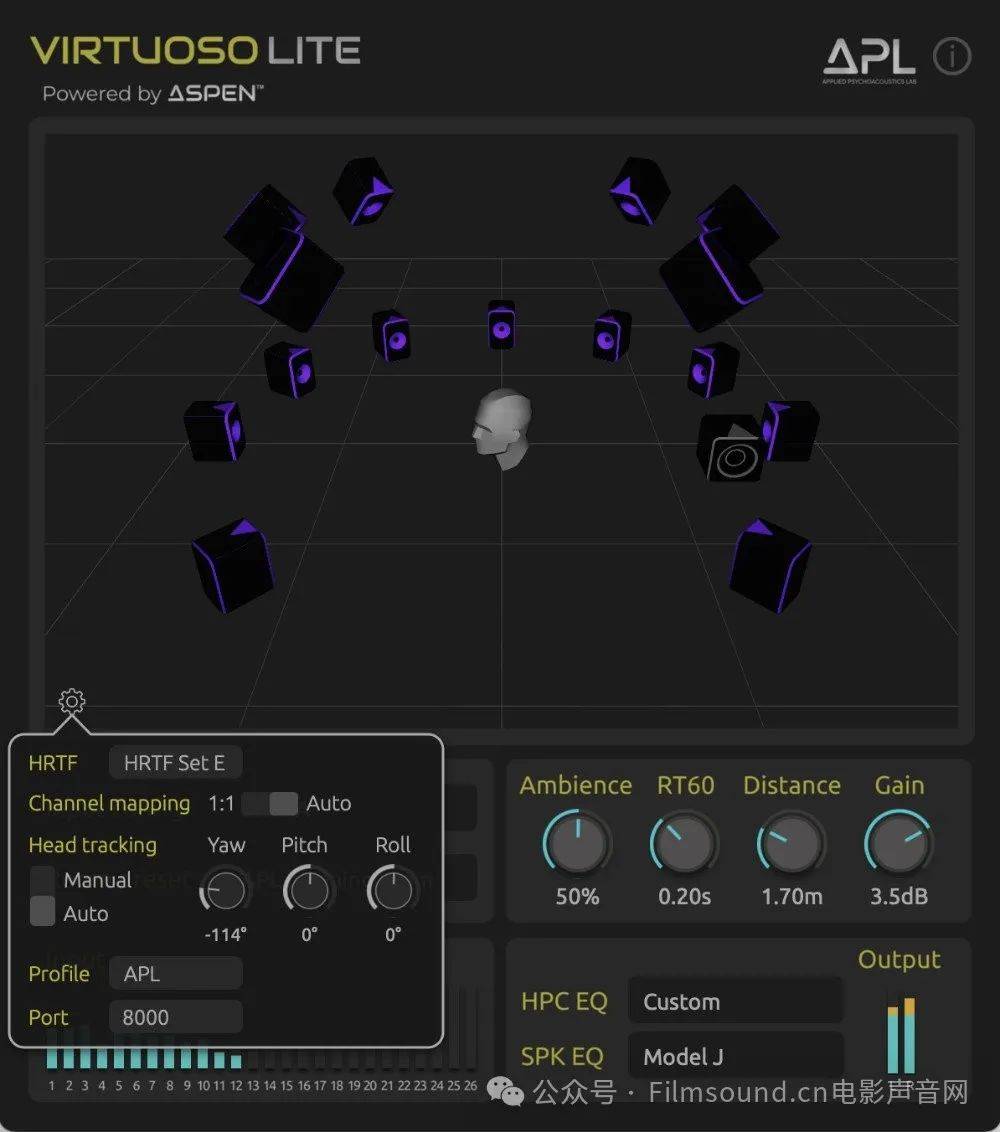Select the front left speaker beside center
The width and height of the screenshot is (1000, 1132).
coord(392,336)
